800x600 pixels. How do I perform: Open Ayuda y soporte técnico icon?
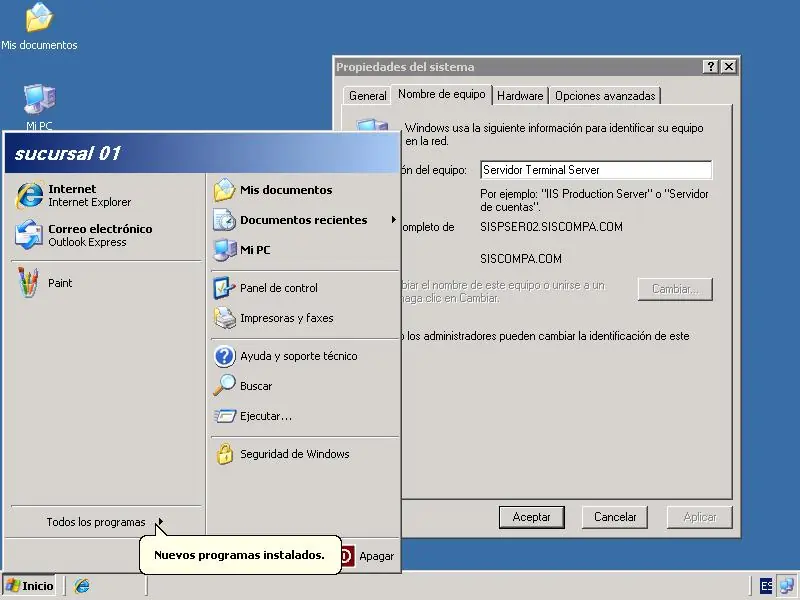224,356
